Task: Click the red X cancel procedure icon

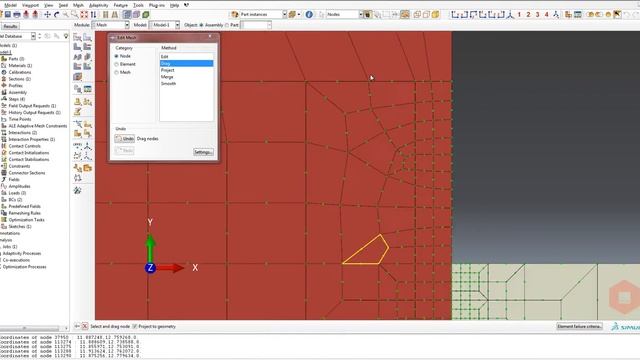Action: (x=85, y=327)
